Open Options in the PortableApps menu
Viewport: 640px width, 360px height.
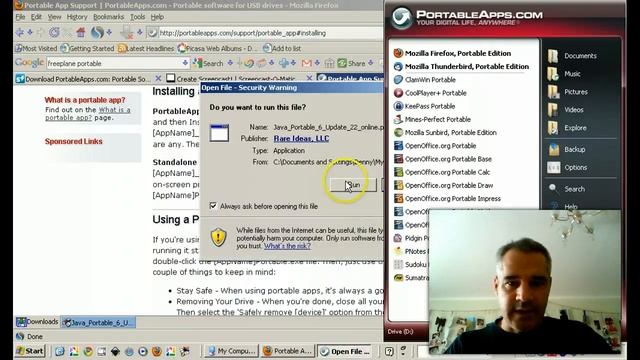(567, 167)
